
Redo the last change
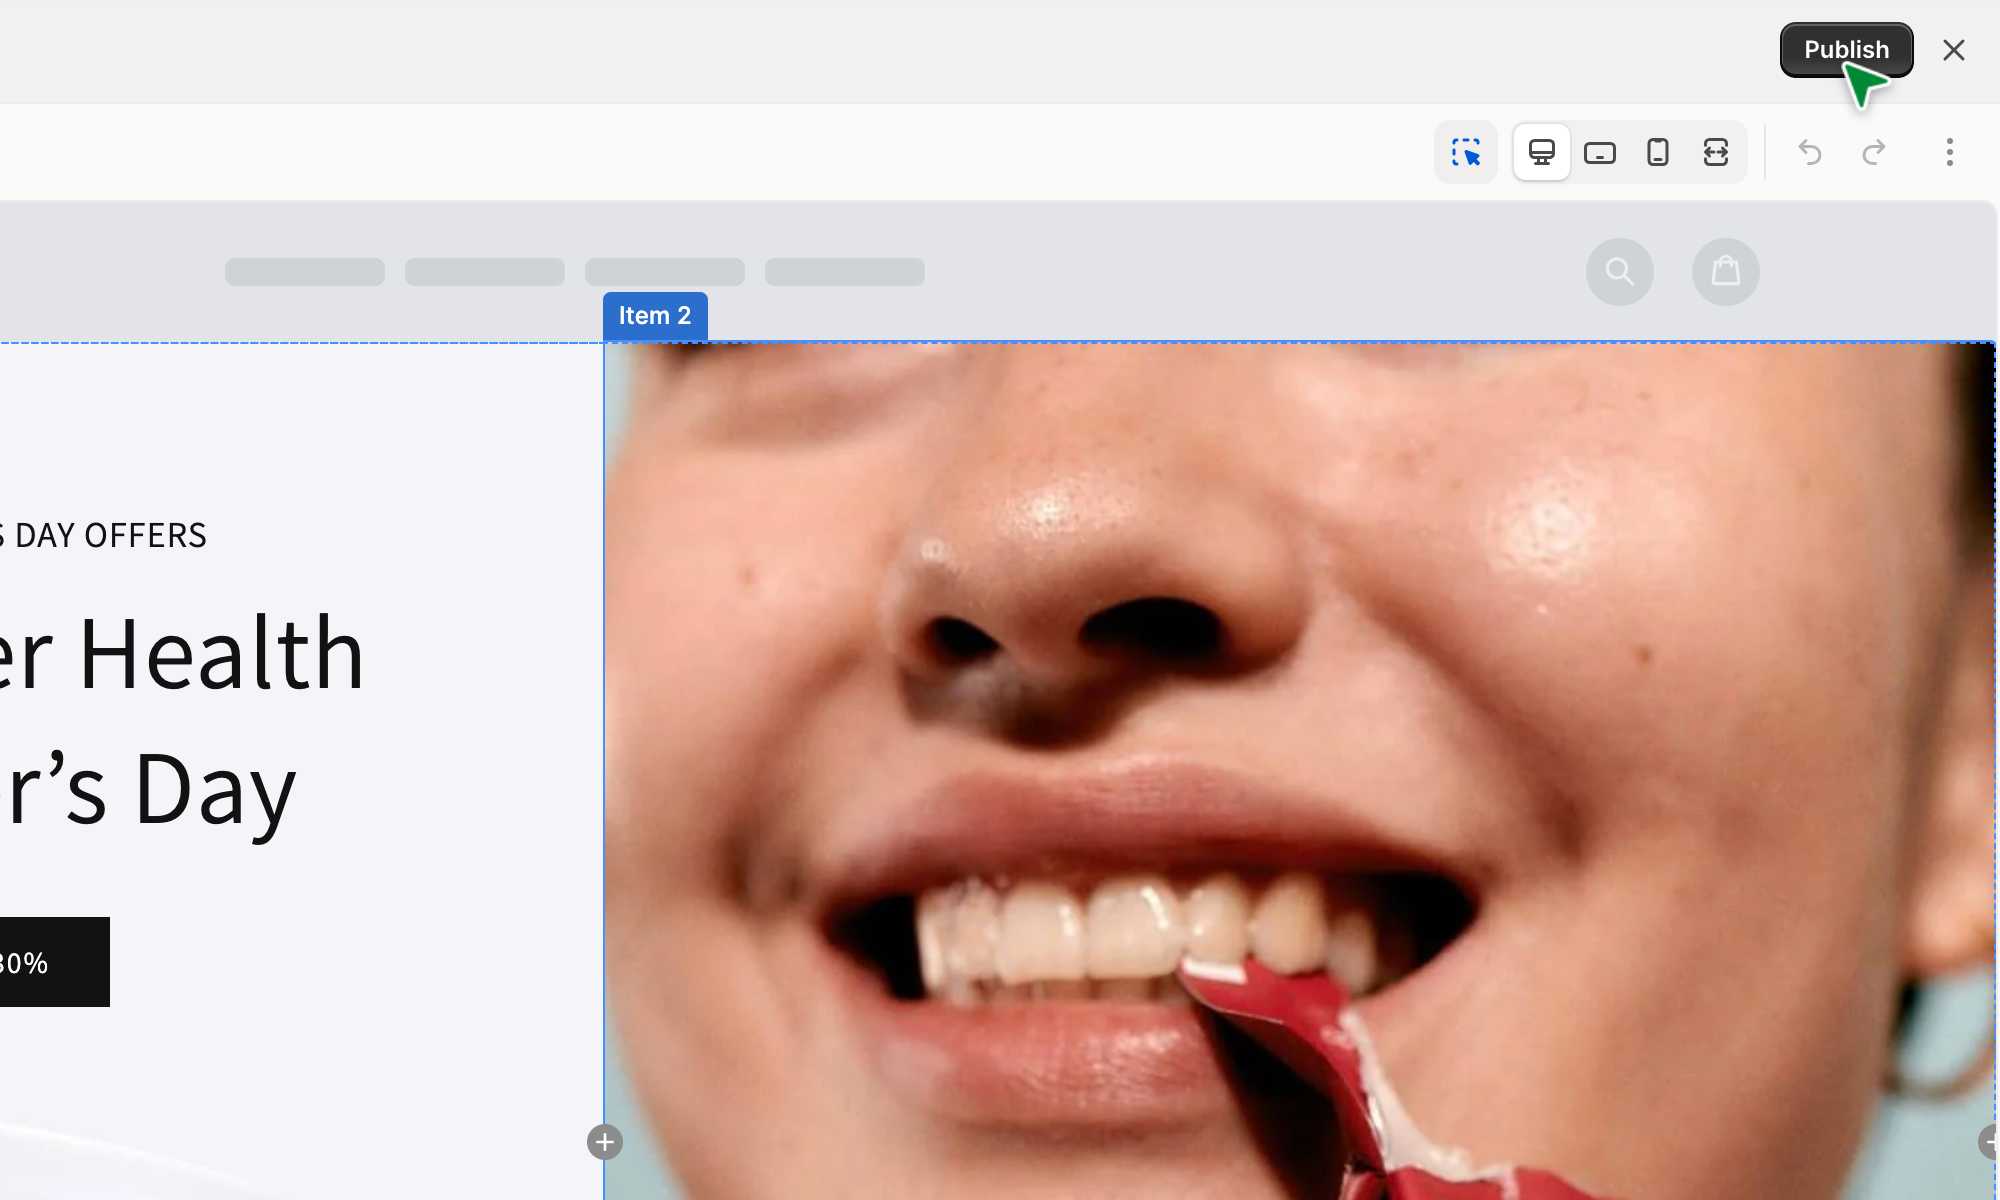pos(1873,152)
